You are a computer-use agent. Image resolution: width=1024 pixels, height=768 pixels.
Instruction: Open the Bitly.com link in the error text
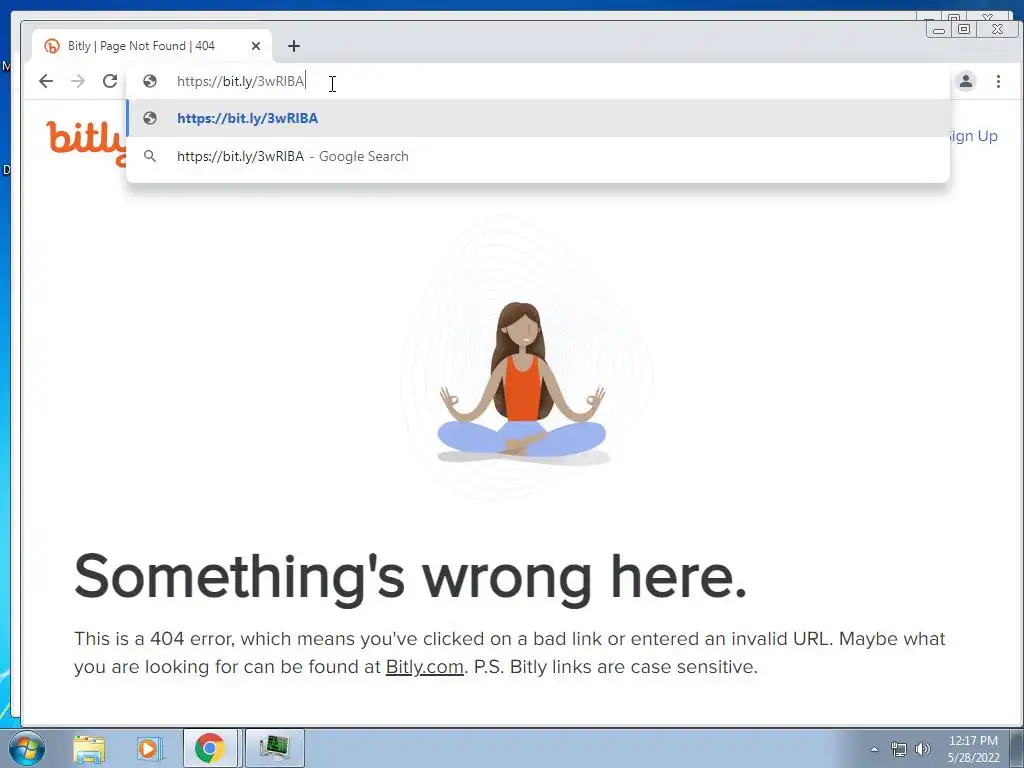424,667
